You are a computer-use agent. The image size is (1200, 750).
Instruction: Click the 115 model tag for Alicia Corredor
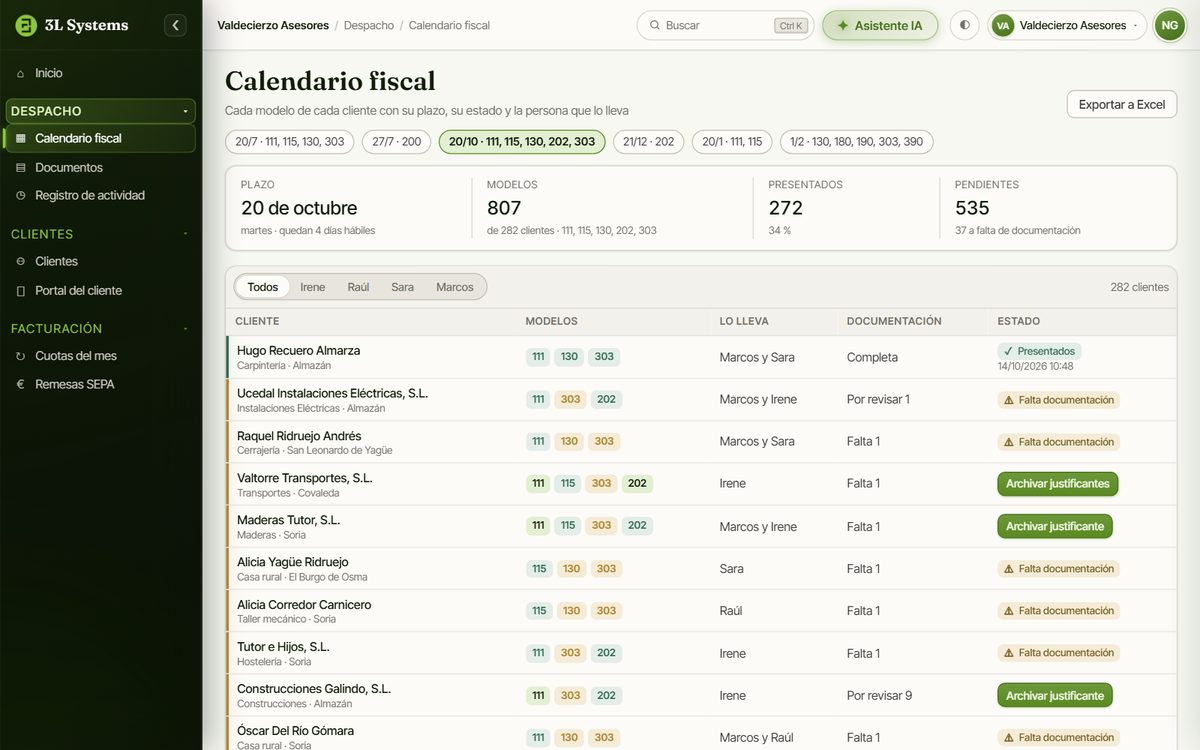click(x=540, y=611)
